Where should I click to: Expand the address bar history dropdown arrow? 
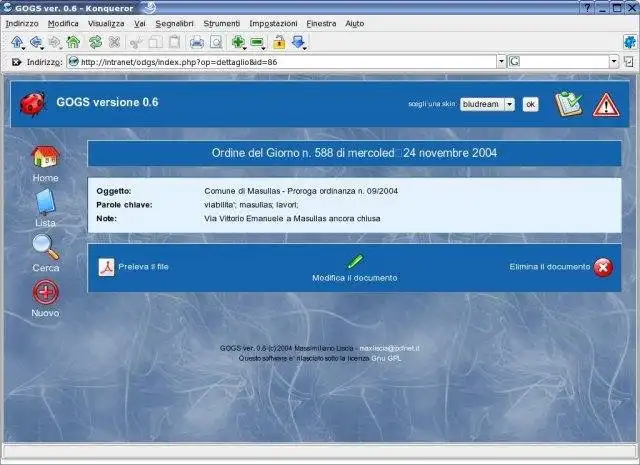501,62
